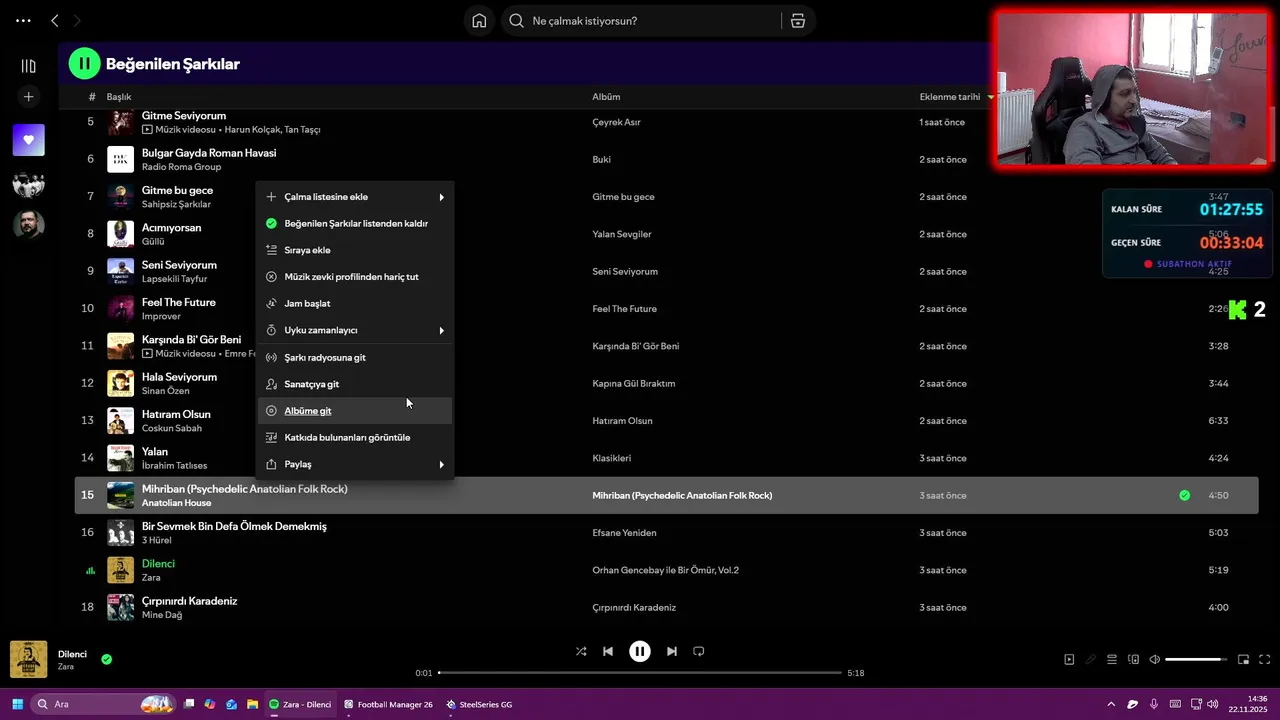Show lyrics microphone icon
Viewport: 1280px width, 720px height.
click(x=1091, y=660)
